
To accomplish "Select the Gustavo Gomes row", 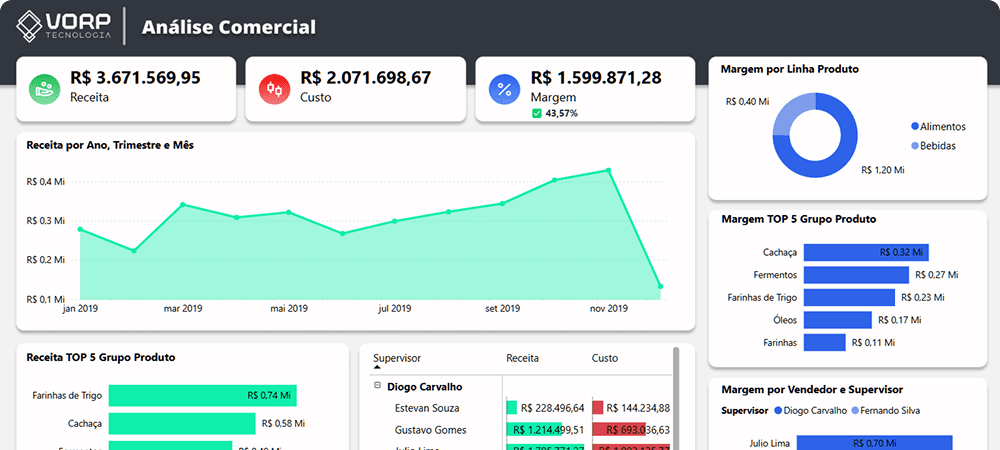I will (x=522, y=430).
